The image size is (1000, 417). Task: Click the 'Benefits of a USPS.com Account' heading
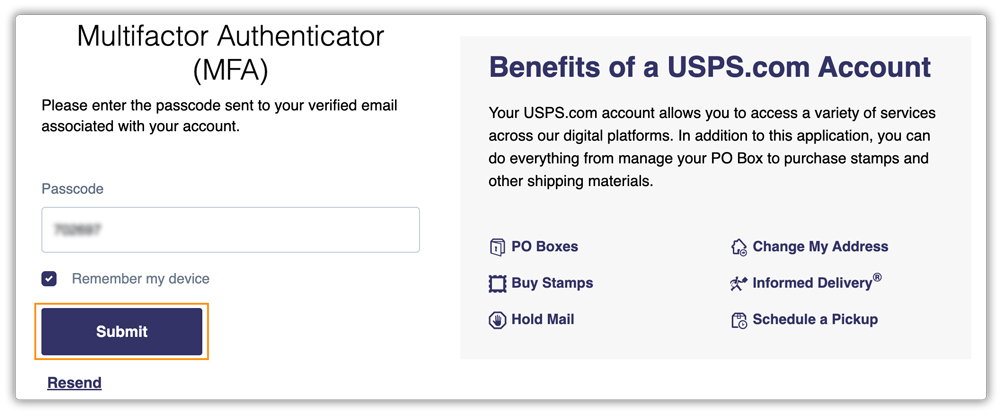(710, 68)
